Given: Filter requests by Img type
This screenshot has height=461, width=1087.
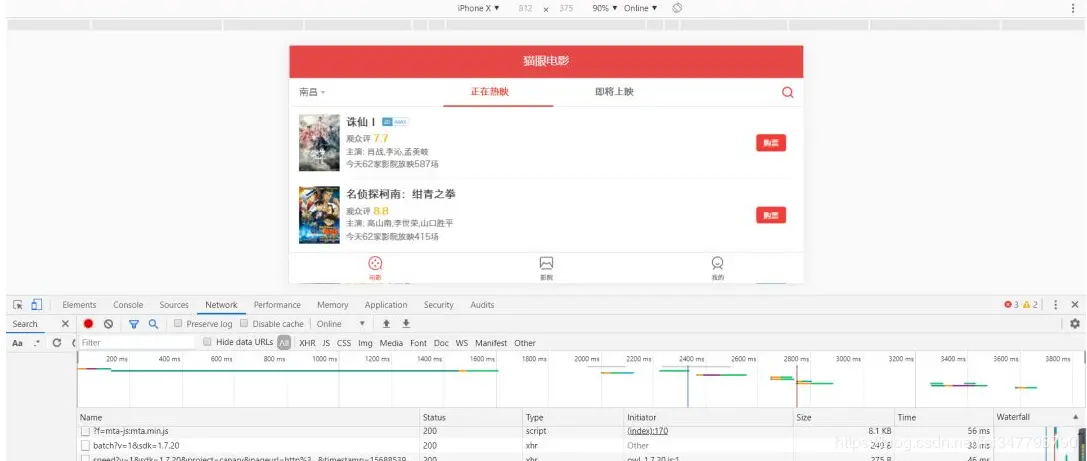Looking at the screenshot, I should coord(365,342).
